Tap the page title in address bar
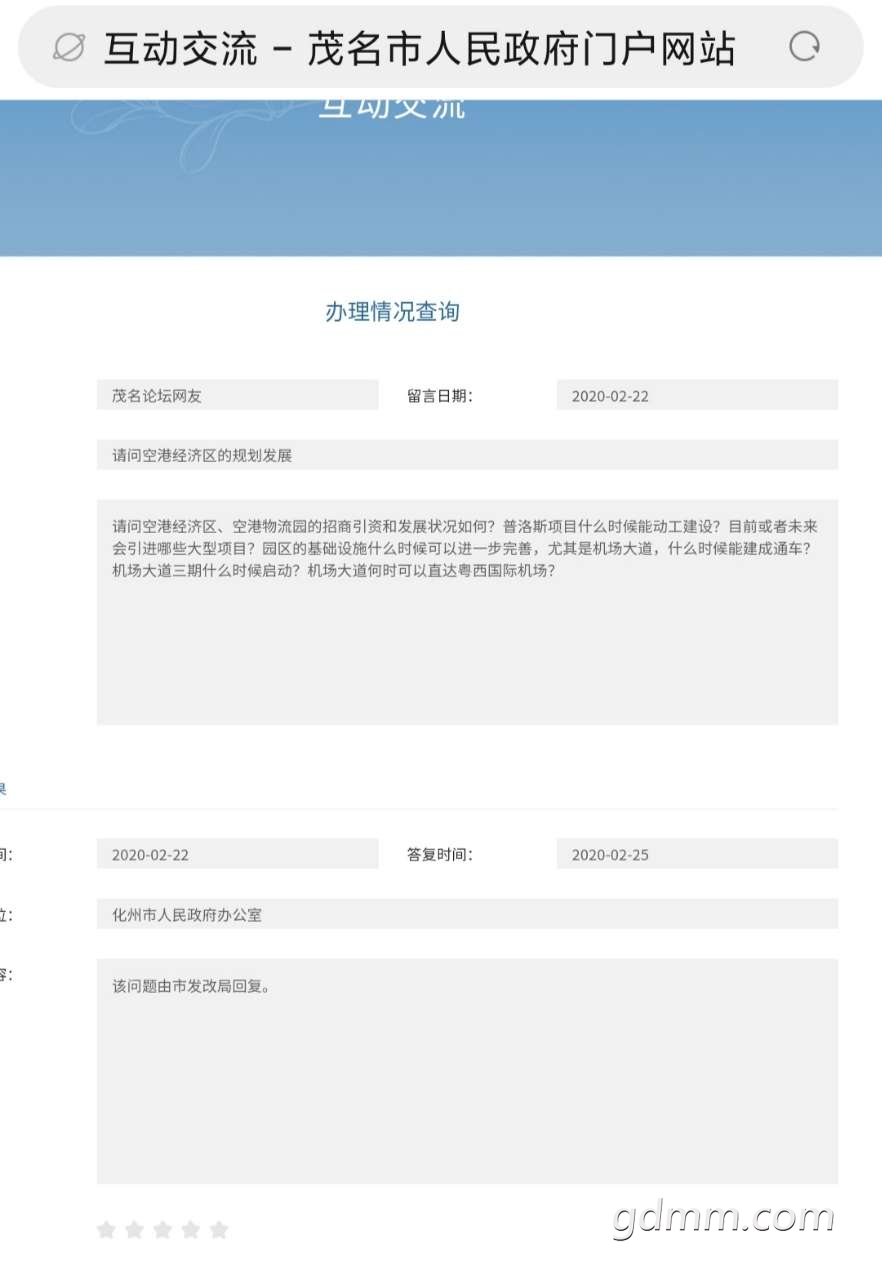Viewport: 882px width, 1280px height. (x=420, y=48)
